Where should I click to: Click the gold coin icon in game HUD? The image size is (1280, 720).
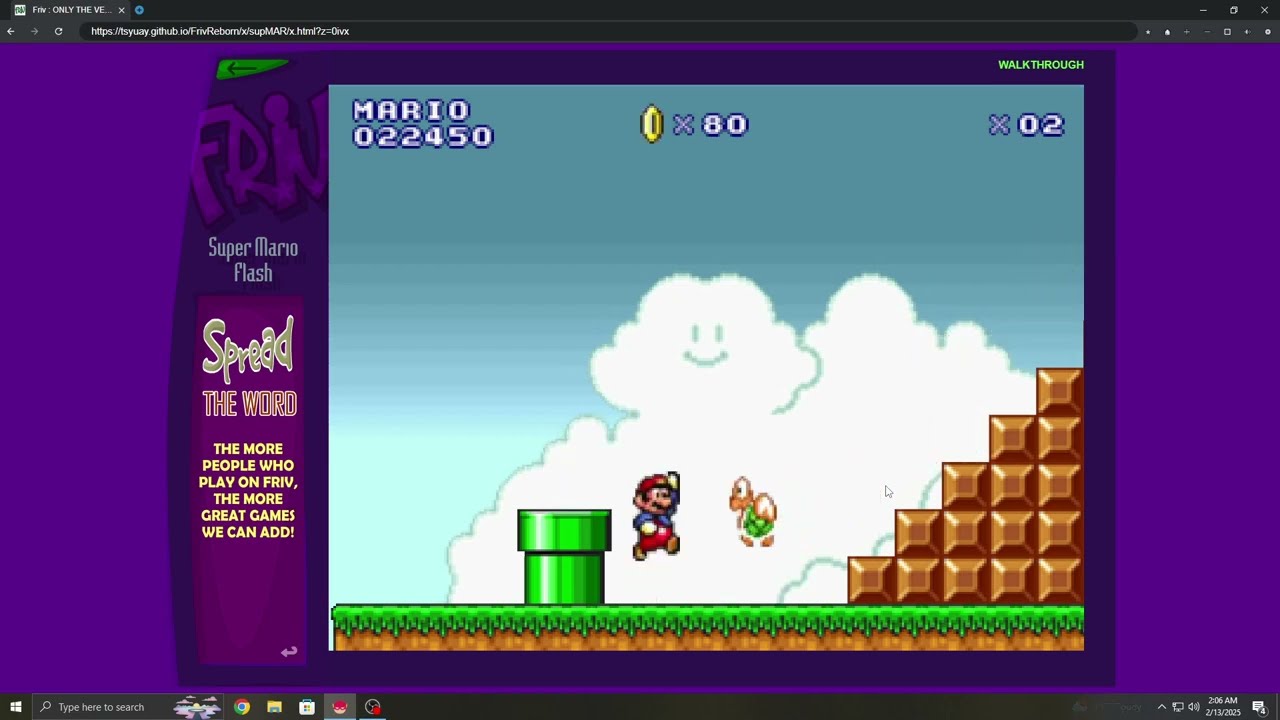651,124
